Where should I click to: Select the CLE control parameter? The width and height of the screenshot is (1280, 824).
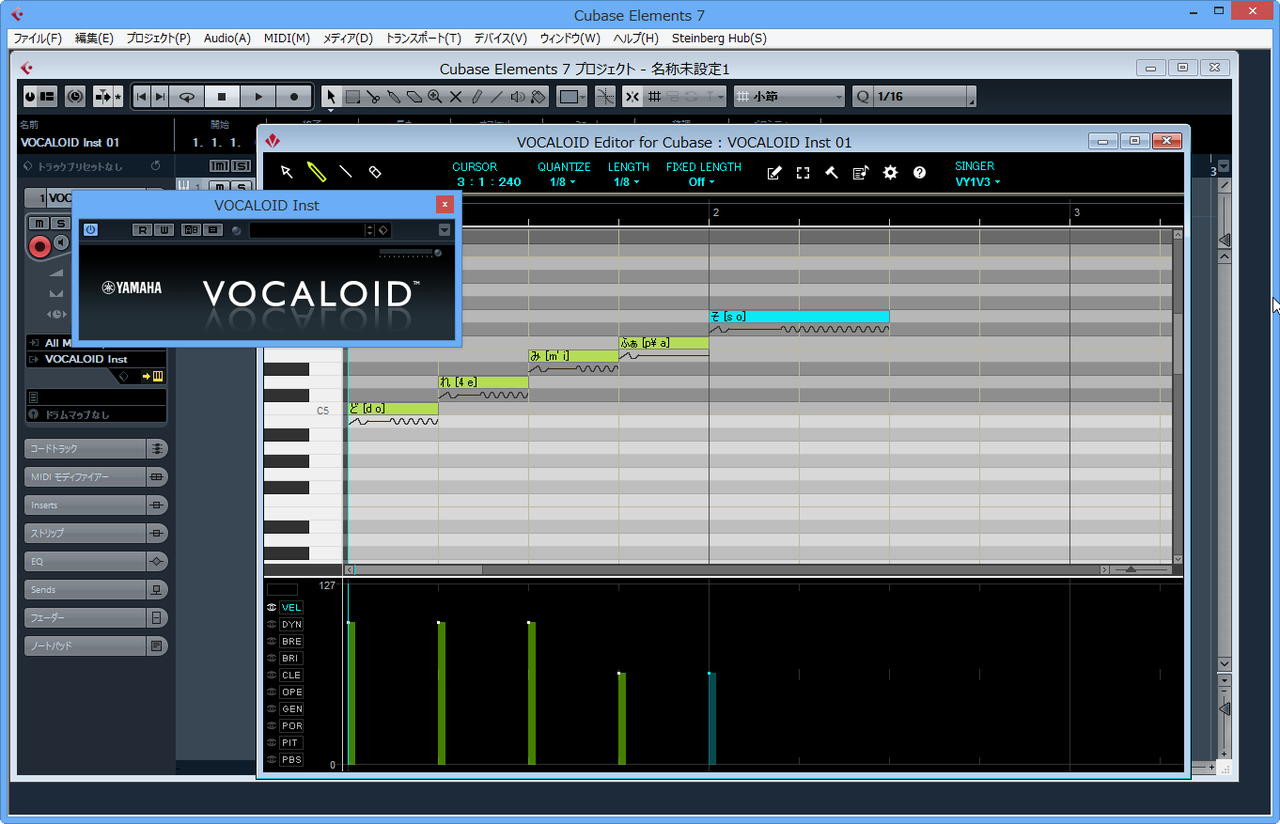click(291, 675)
